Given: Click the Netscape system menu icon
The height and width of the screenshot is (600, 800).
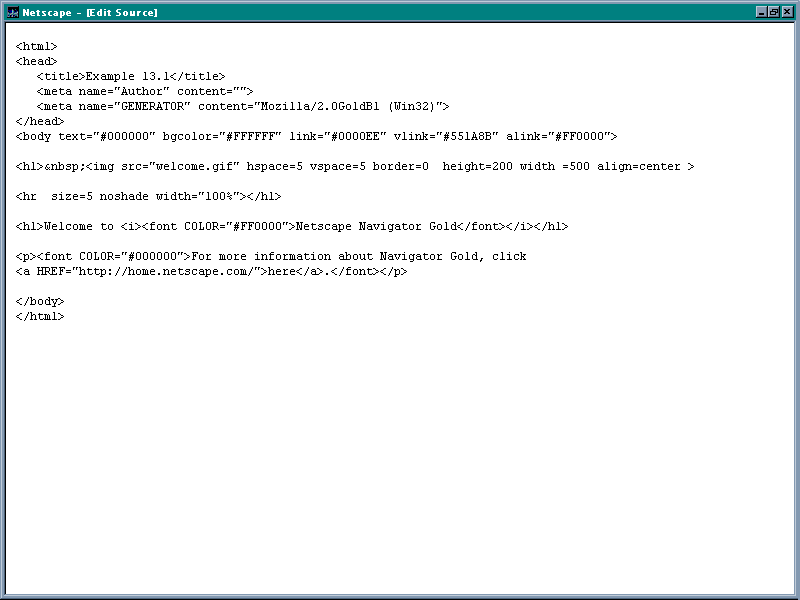Looking at the screenshot, I should (x=12, y=12).
